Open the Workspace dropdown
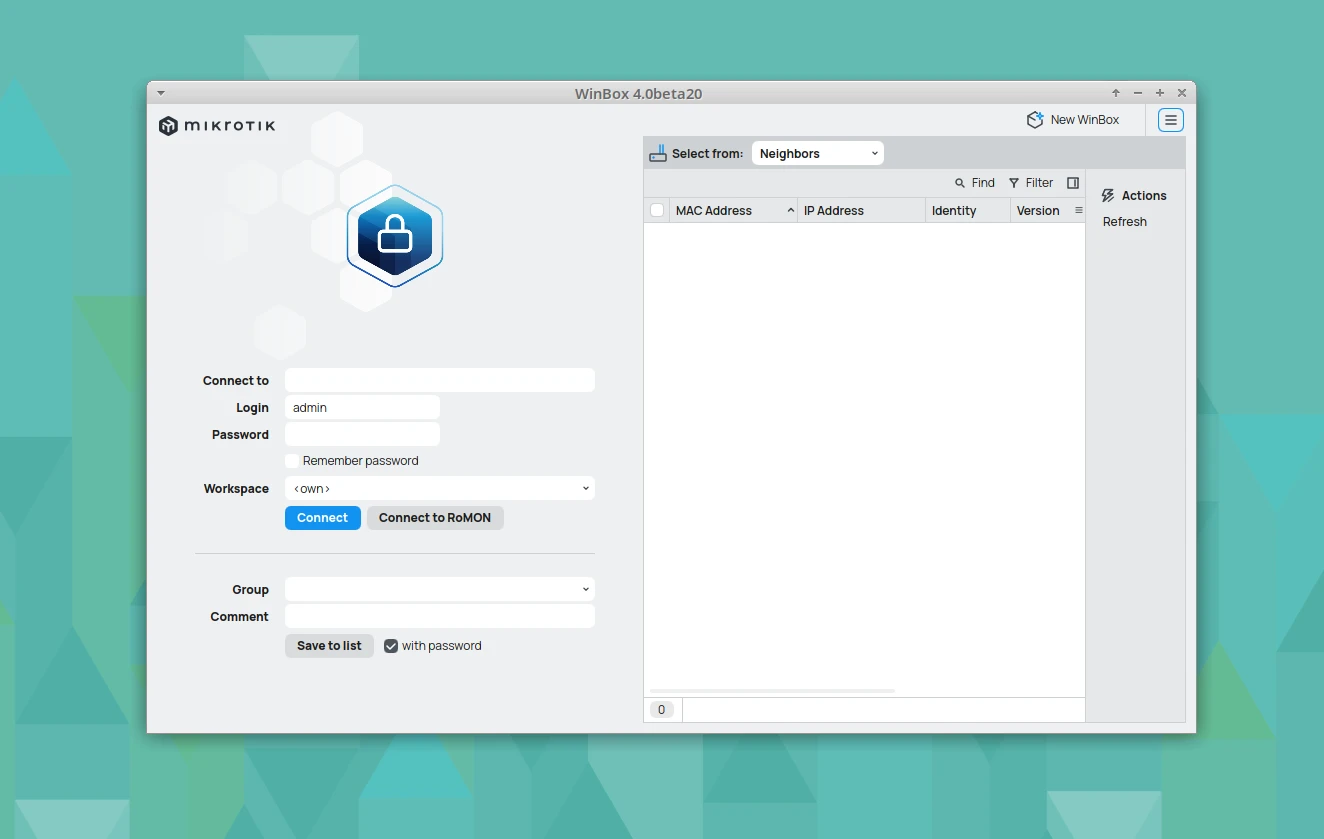 click(439, 489)
